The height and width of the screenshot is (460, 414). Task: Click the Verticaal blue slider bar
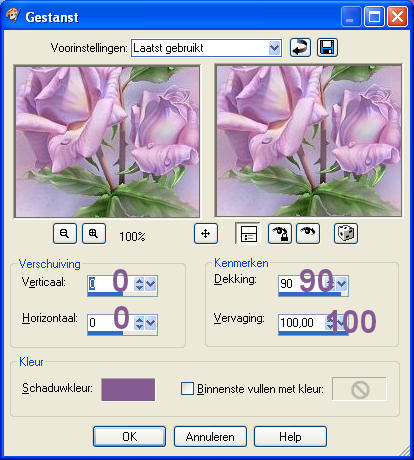click(x=105, y=294)
